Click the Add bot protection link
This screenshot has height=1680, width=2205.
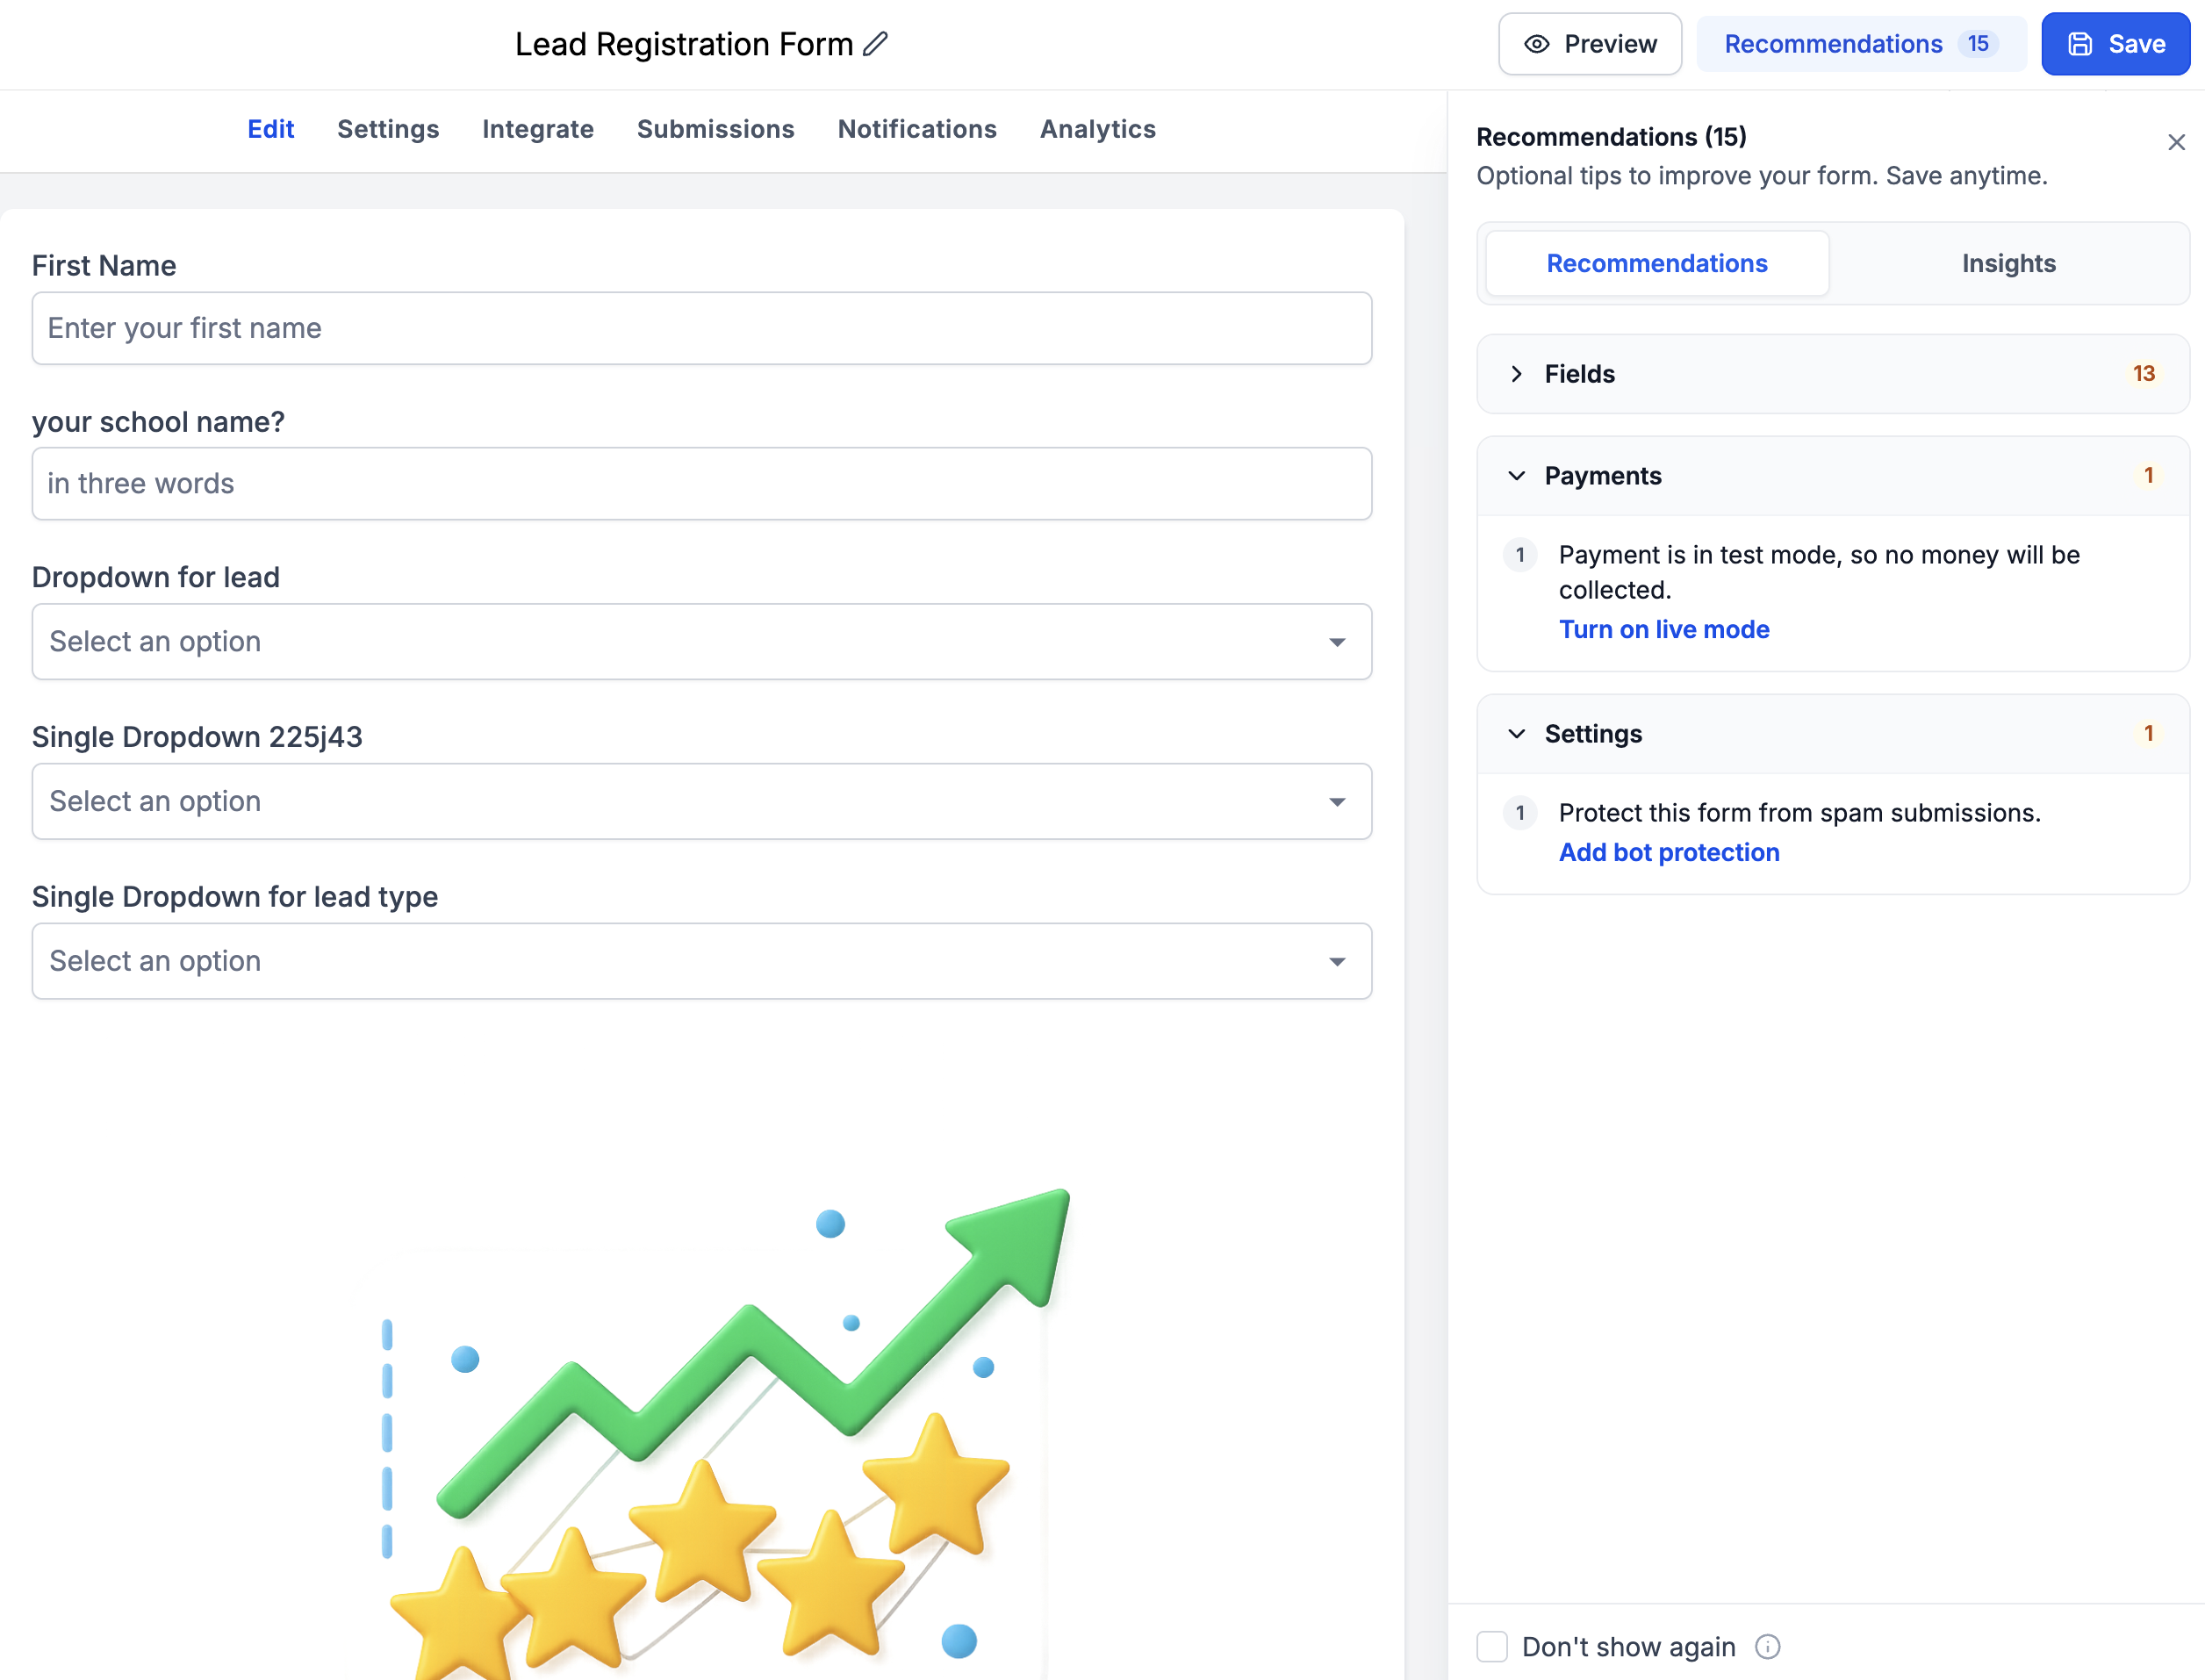(1669, 853)
